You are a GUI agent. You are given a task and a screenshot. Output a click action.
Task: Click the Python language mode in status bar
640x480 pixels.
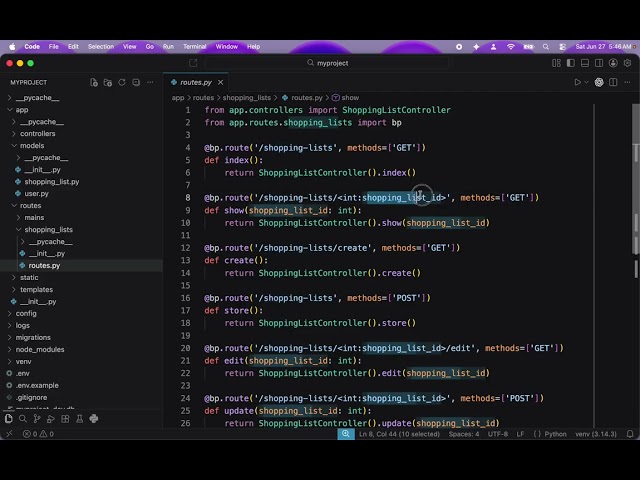(555, 434)
